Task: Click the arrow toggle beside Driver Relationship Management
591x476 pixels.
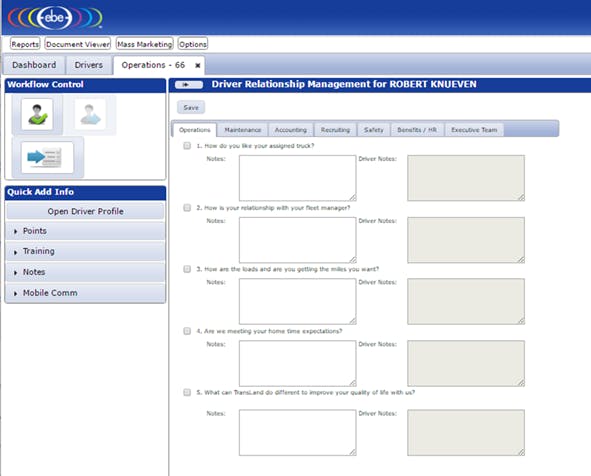Action: click(189, 84)
